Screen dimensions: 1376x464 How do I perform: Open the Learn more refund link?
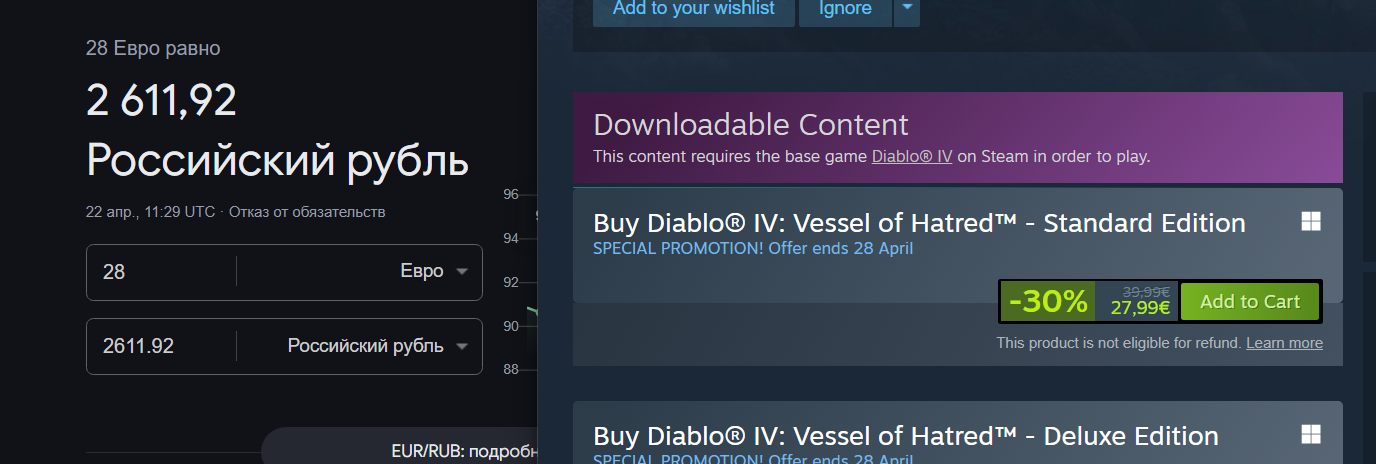coord(1284,343)
